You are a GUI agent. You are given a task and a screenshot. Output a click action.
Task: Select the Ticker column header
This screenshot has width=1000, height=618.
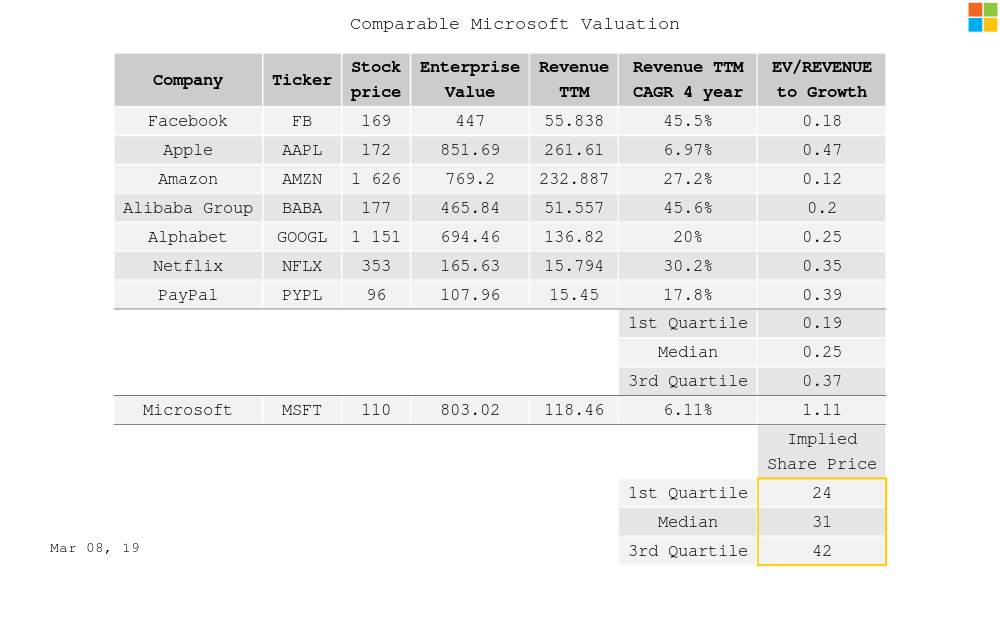302,80
